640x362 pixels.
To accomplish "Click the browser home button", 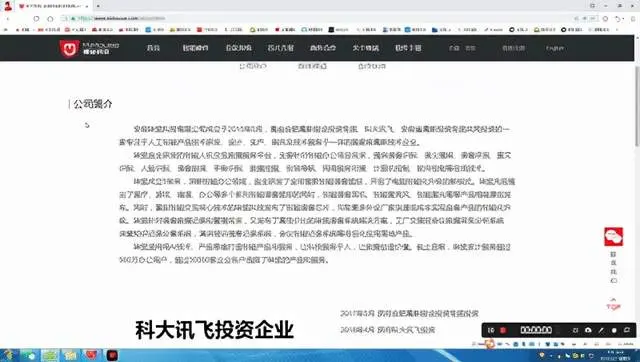I will [x=50, y=19].
